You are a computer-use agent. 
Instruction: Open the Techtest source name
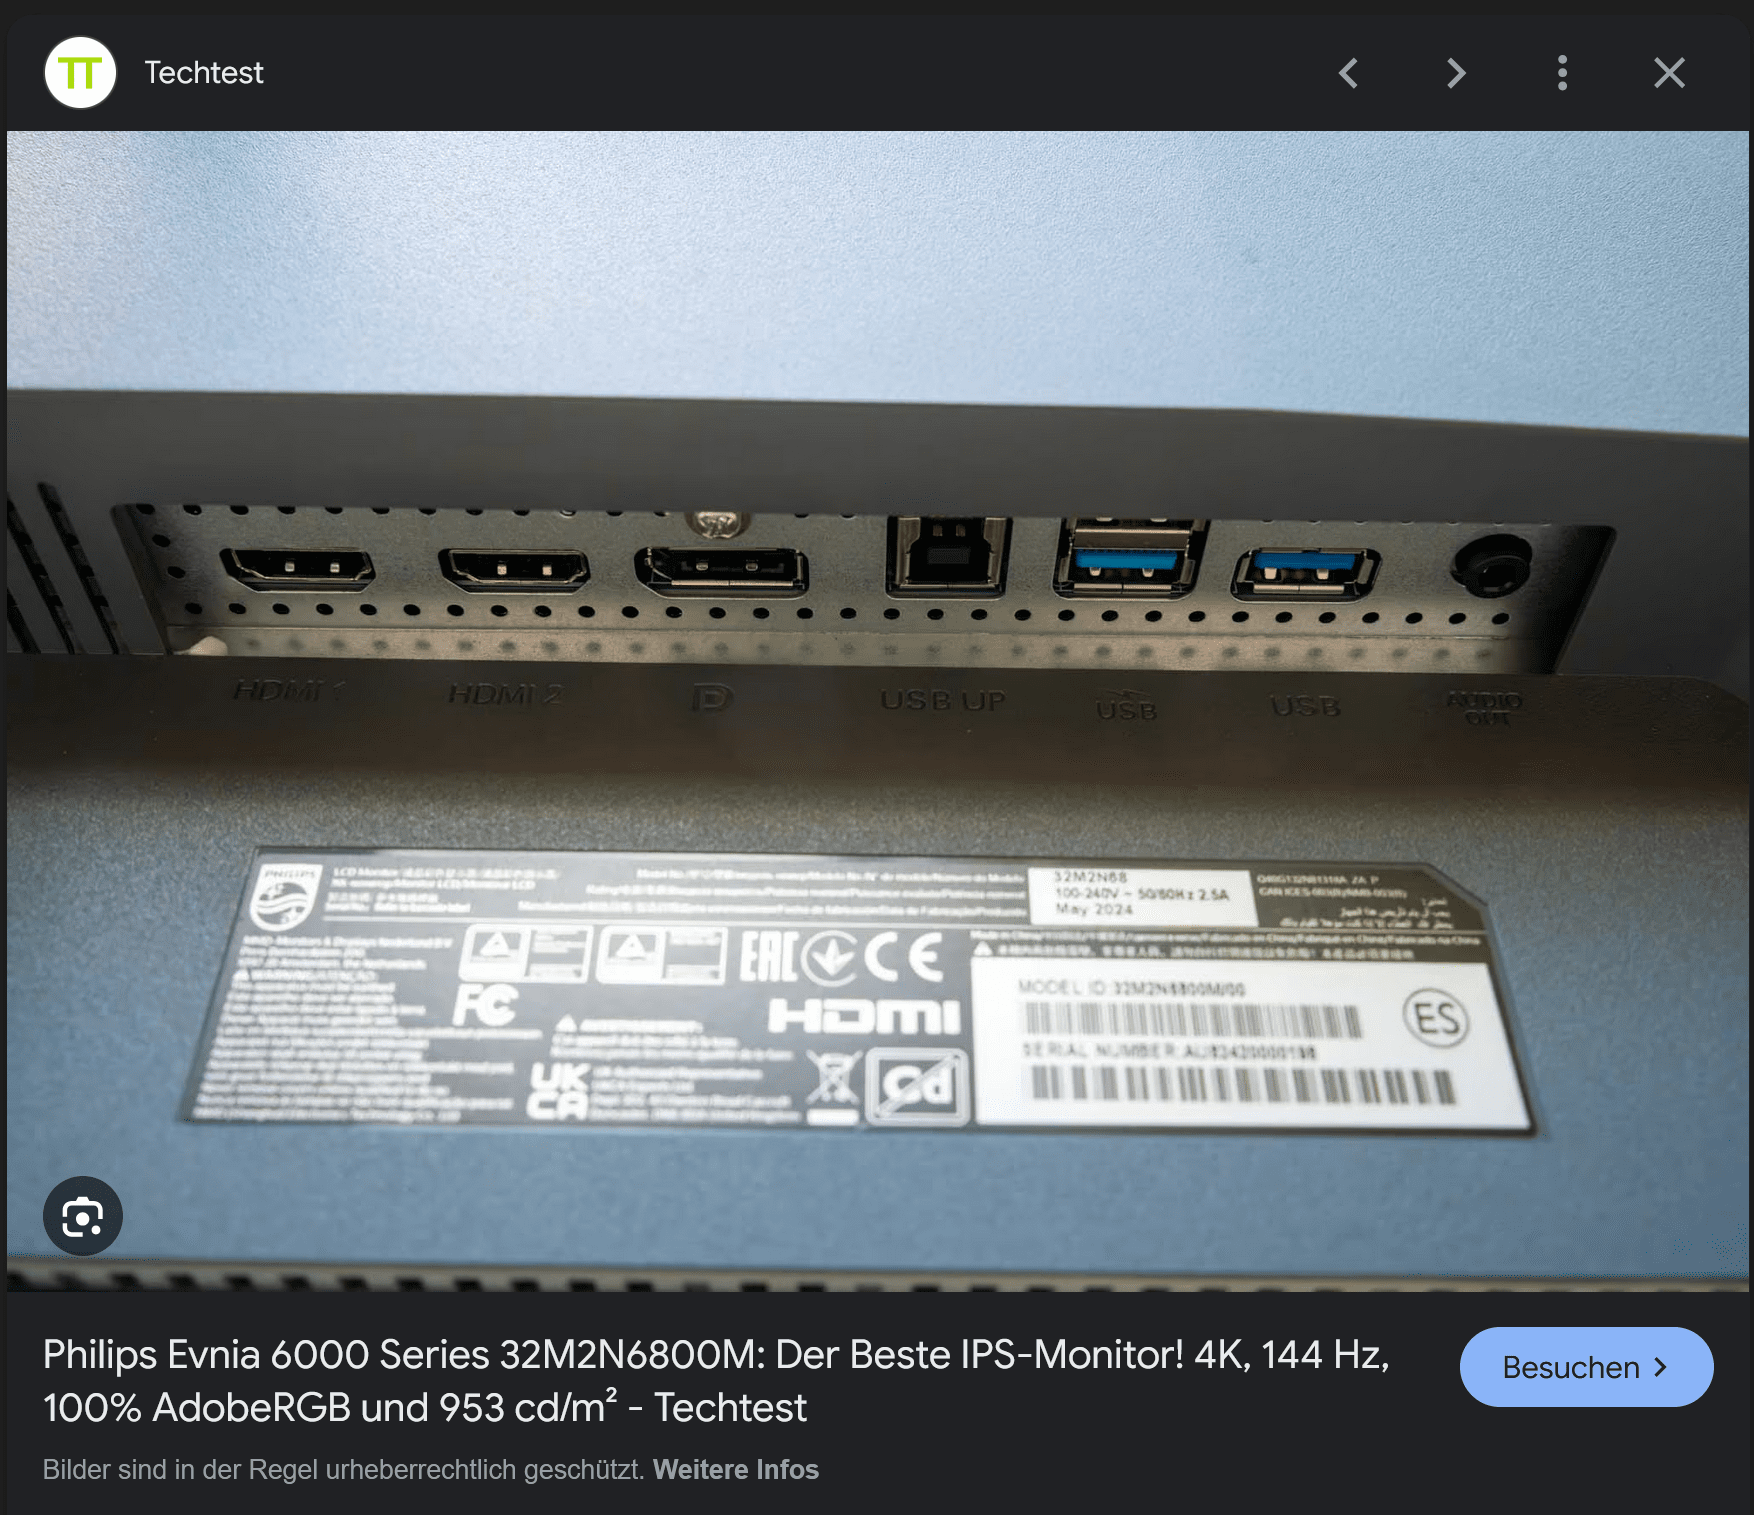(204, 73)
